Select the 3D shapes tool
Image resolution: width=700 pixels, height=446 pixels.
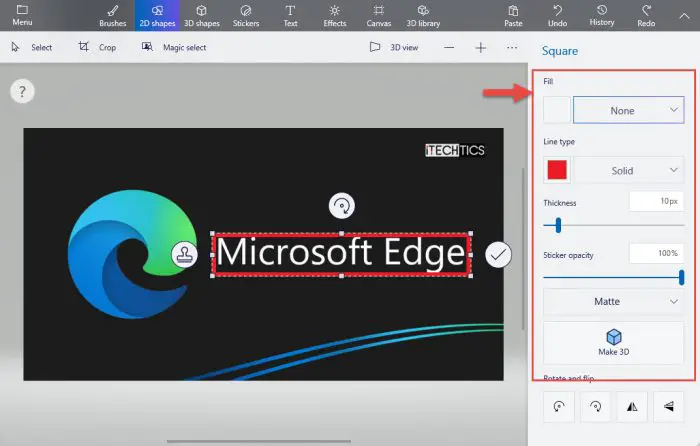(x=201, y=14)
